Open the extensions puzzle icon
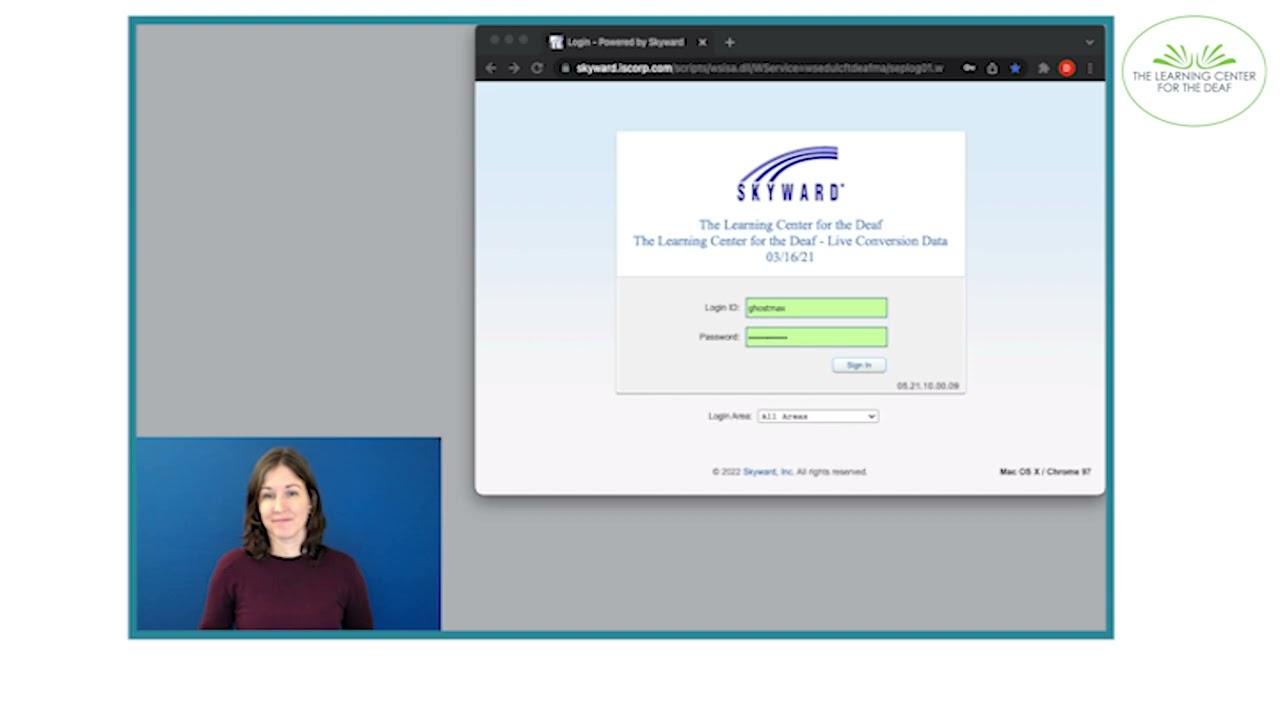Viewport: 1280px width, 720px height. (x=1043, y=68)
